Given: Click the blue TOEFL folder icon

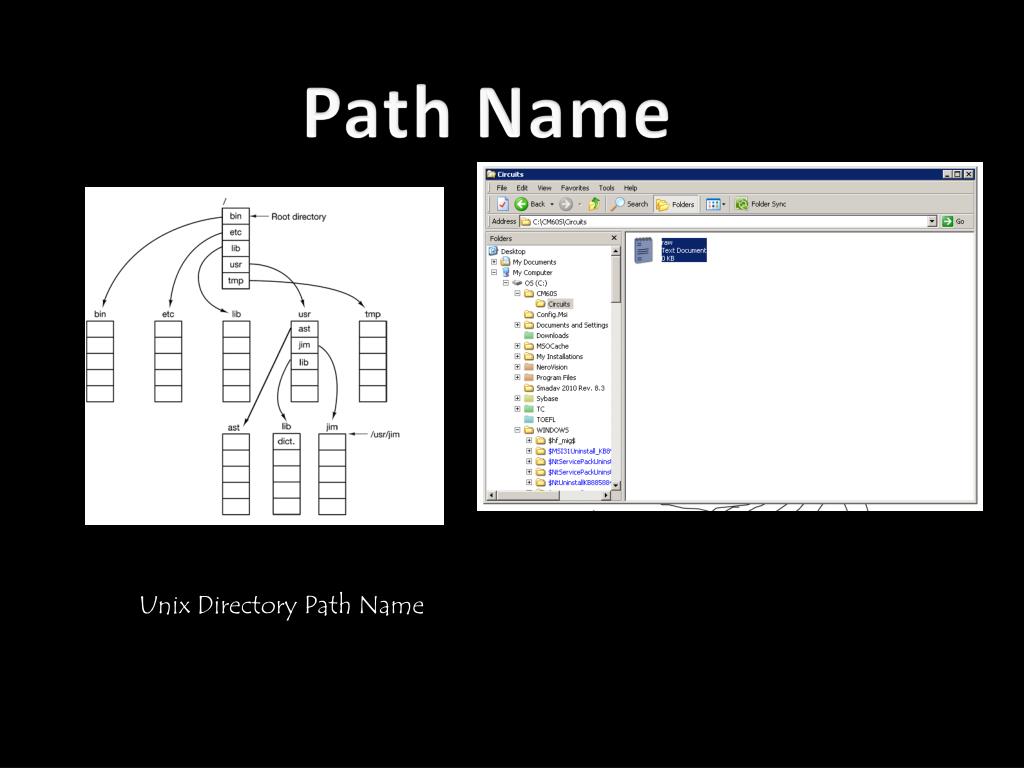Looking at the screenshot, I should [529, 419].
